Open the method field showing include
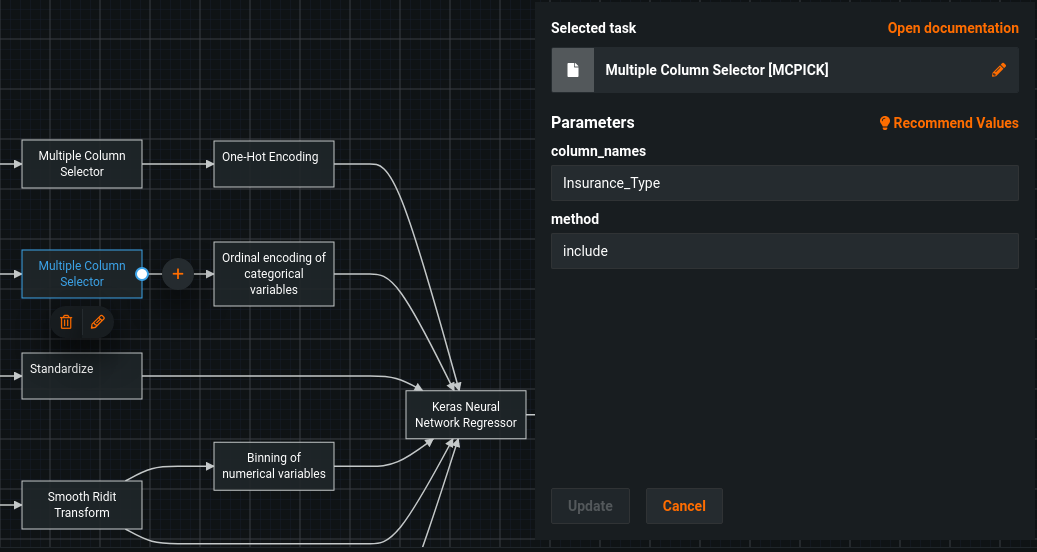The height and width of the screenshot is (552, 1037). pyautogui.click(x=784, y=251)
